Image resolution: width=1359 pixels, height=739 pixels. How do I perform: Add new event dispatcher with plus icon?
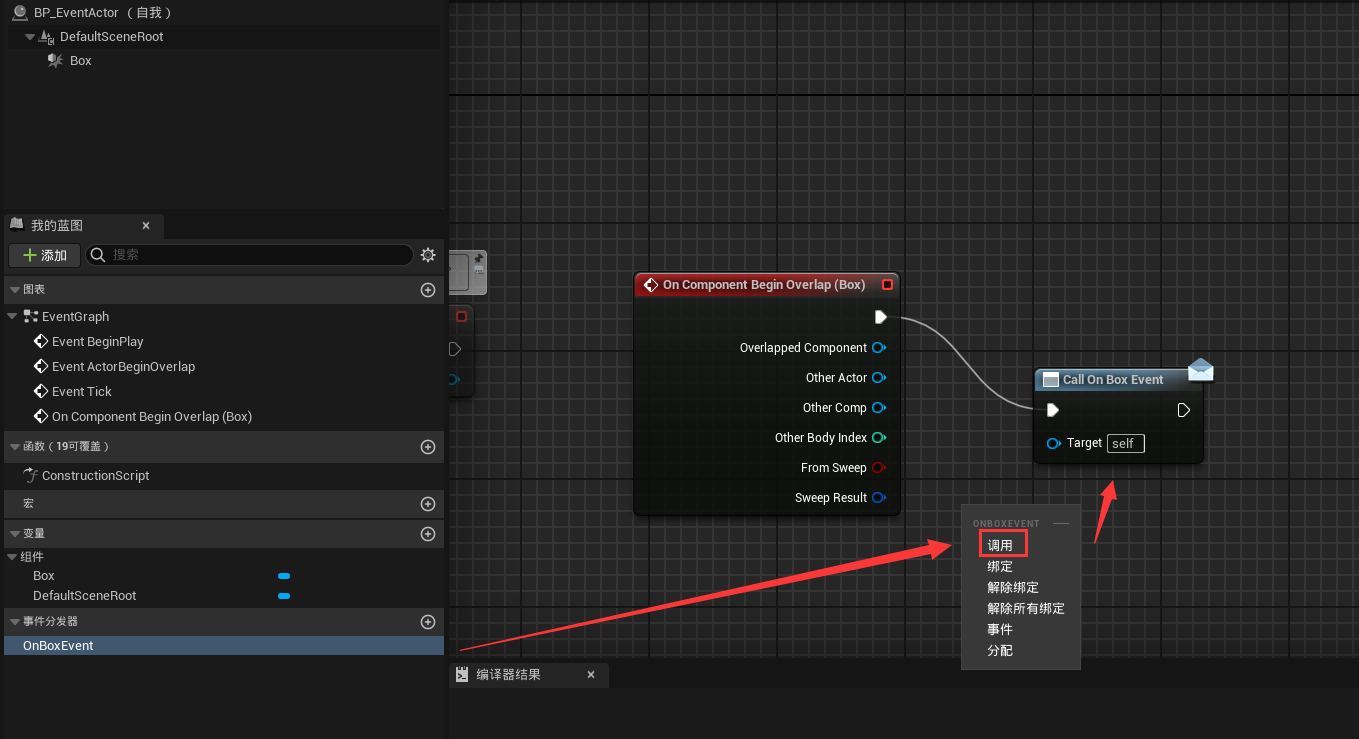(x=428, y=622)
